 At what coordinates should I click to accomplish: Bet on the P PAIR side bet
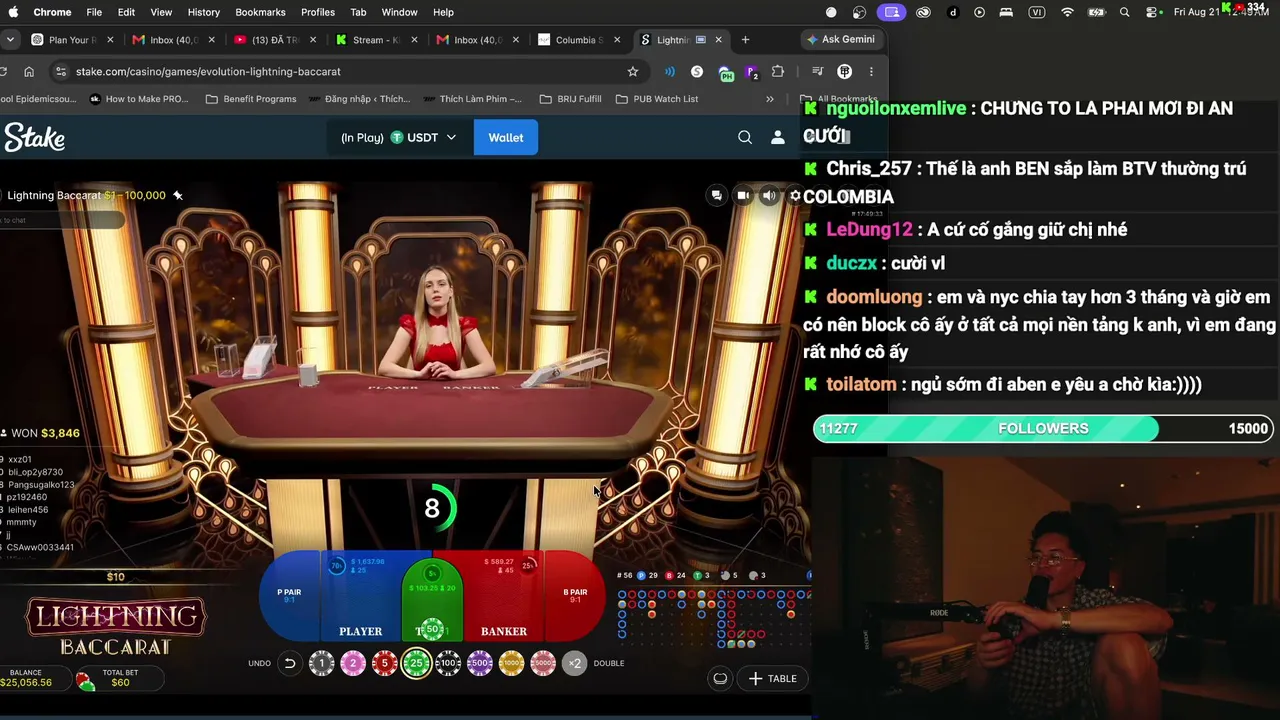coord(289,596)
